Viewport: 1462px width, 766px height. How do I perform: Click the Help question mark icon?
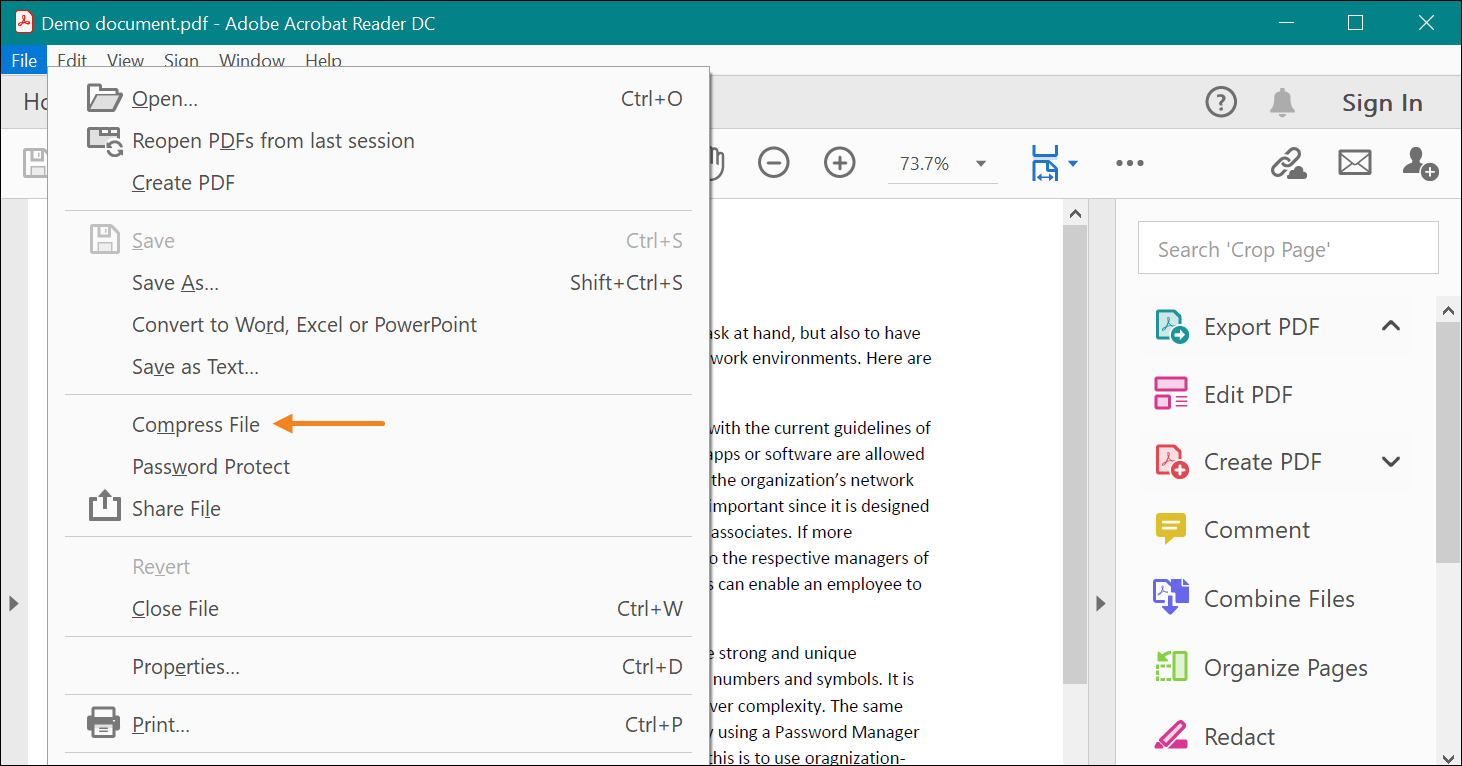click(x=1221, y=102)
